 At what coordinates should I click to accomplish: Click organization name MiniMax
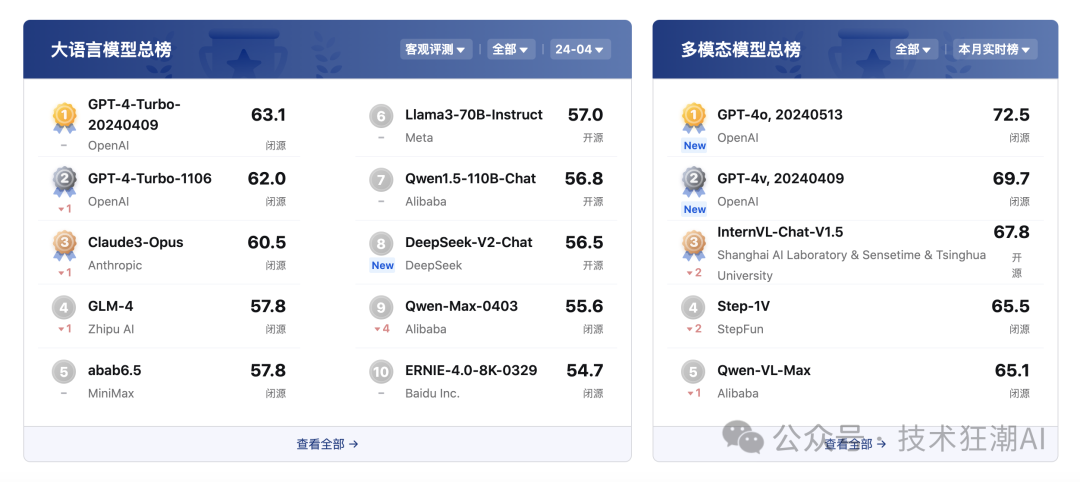[x=111, y=393]
